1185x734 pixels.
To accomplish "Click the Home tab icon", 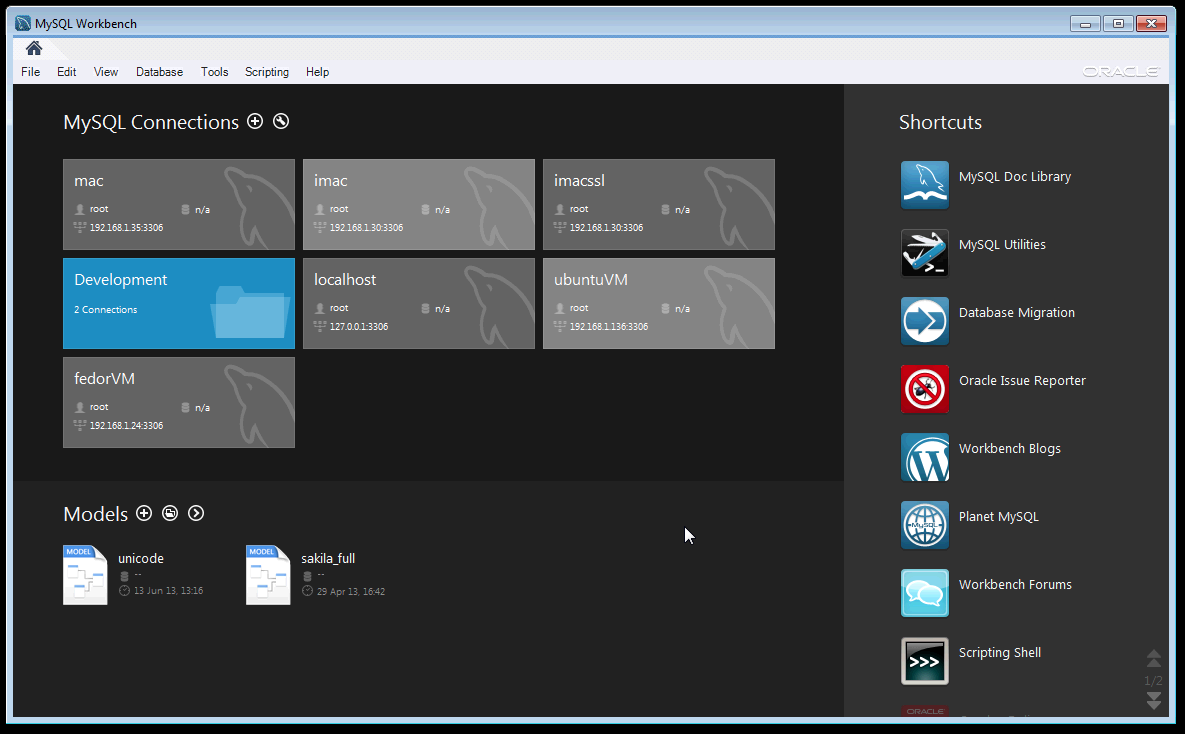I will click(x=34, y=49).
